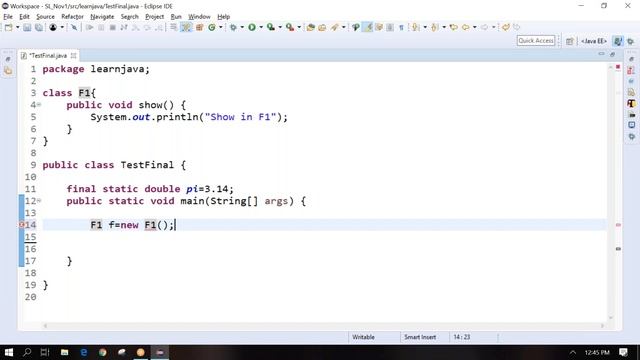Open the Debug configurations dropdown arrow
The height and width of the screenshot is (360, 640).
(242, 27)
